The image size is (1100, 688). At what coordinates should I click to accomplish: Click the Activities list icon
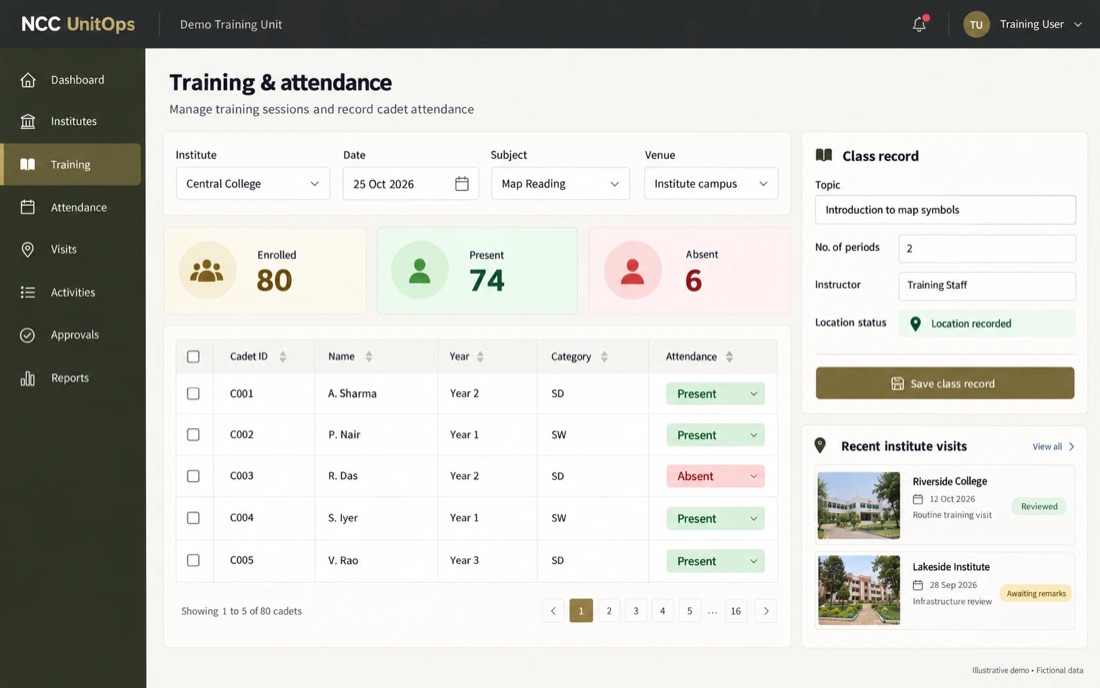[27, 292]
